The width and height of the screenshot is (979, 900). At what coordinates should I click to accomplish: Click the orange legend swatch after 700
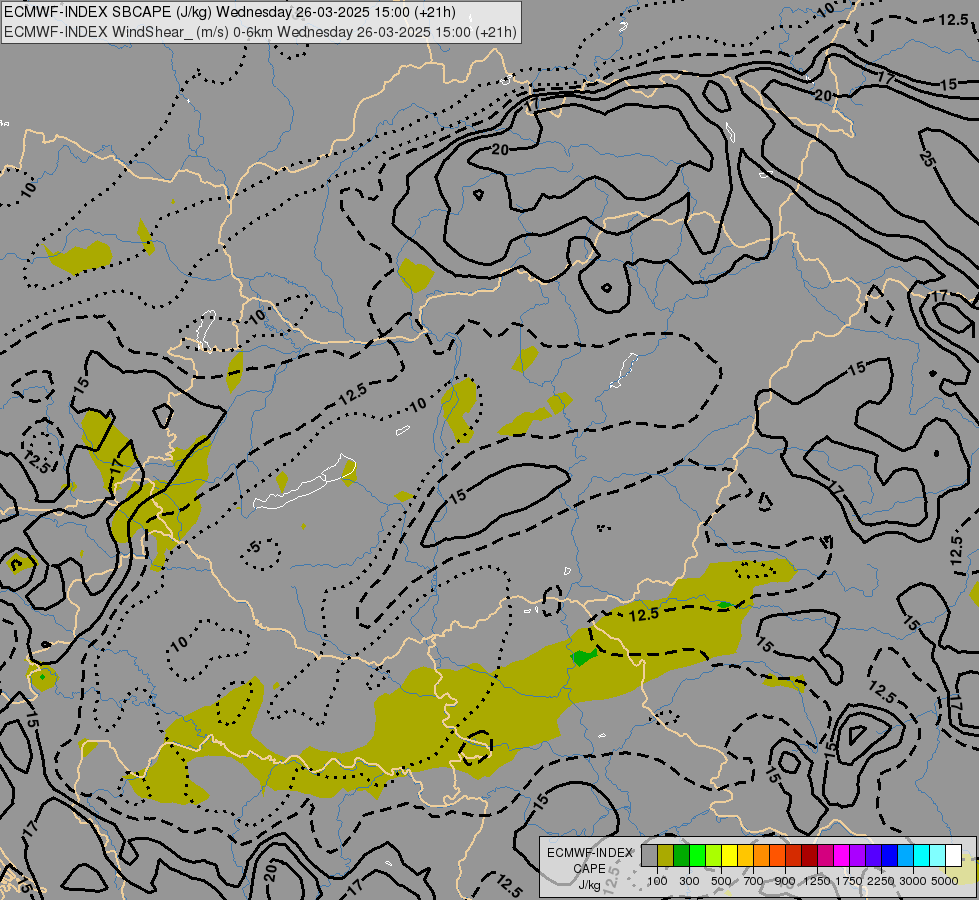(762, 856)
